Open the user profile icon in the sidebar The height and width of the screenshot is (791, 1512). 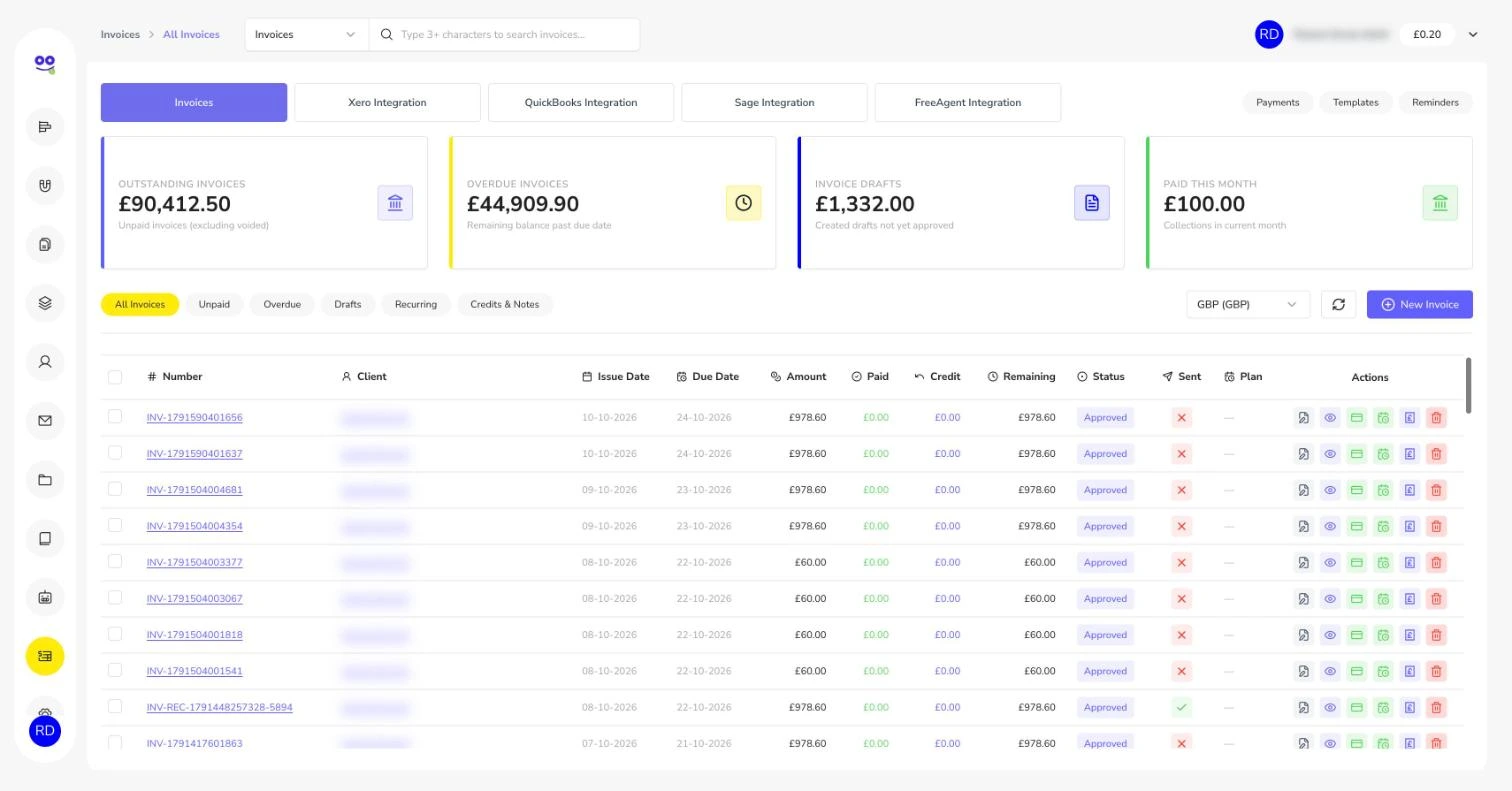pos(45,362)
